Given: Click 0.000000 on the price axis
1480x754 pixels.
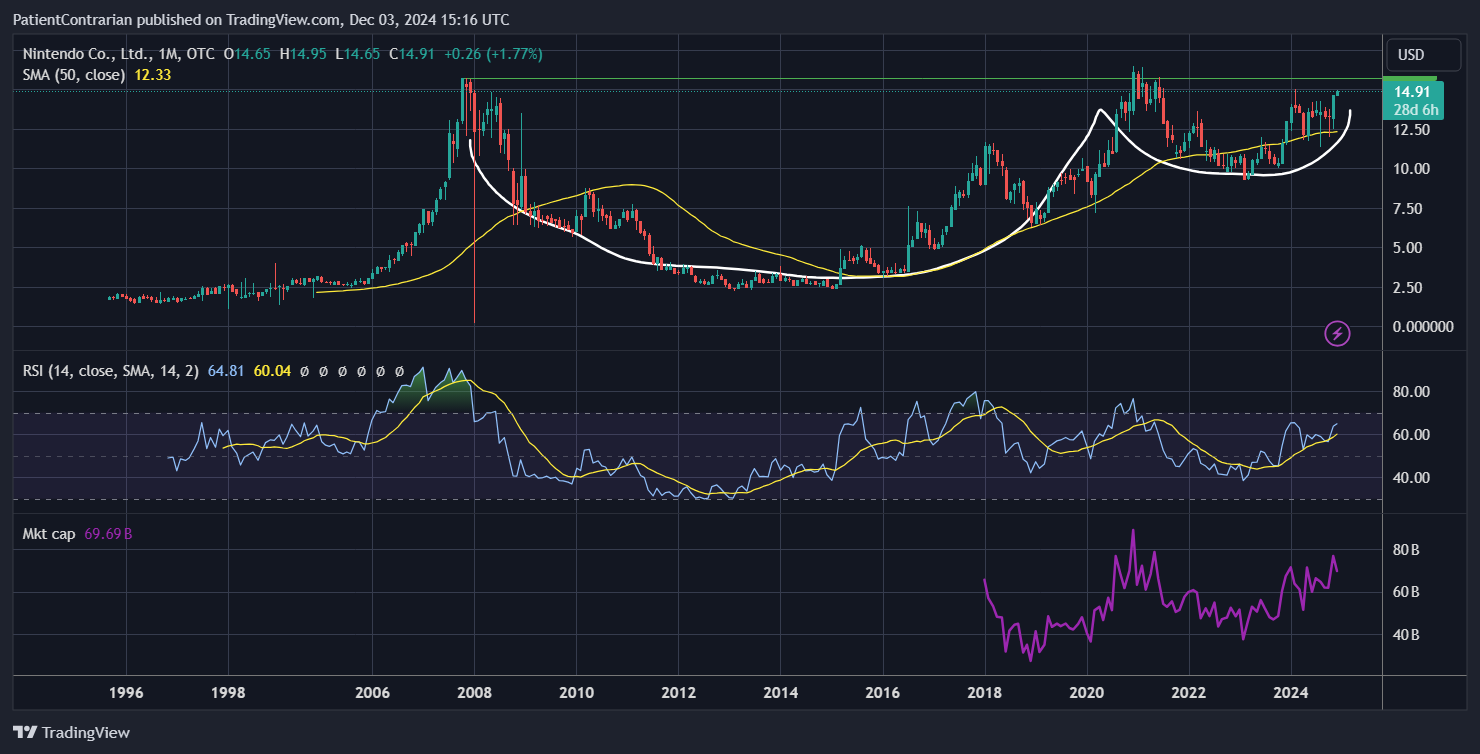Looking at the screenshot, I should (x=1425, y=327).
